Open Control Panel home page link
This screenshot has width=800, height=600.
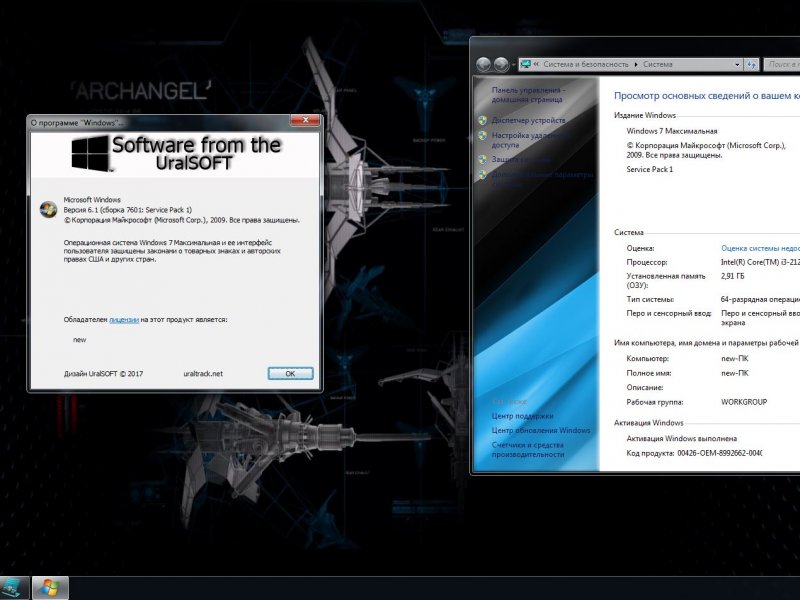point(527,95)
